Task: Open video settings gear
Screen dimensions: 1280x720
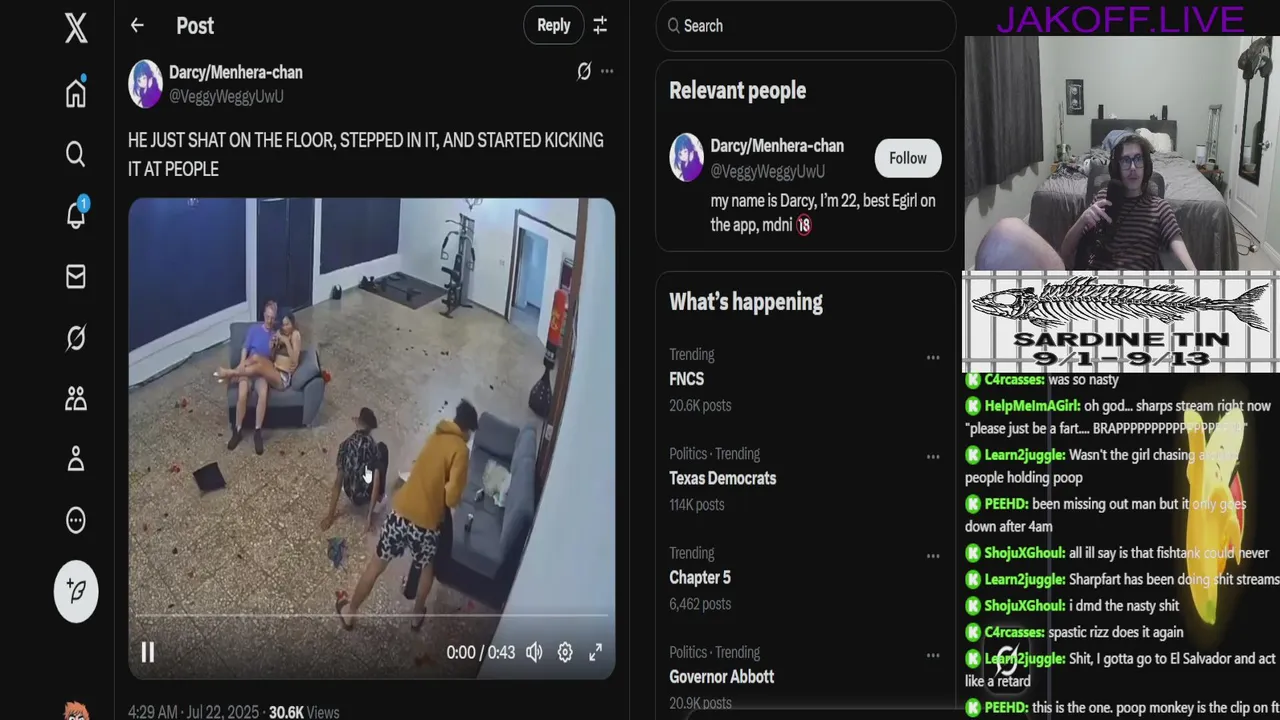Action: tap(565, 652)
